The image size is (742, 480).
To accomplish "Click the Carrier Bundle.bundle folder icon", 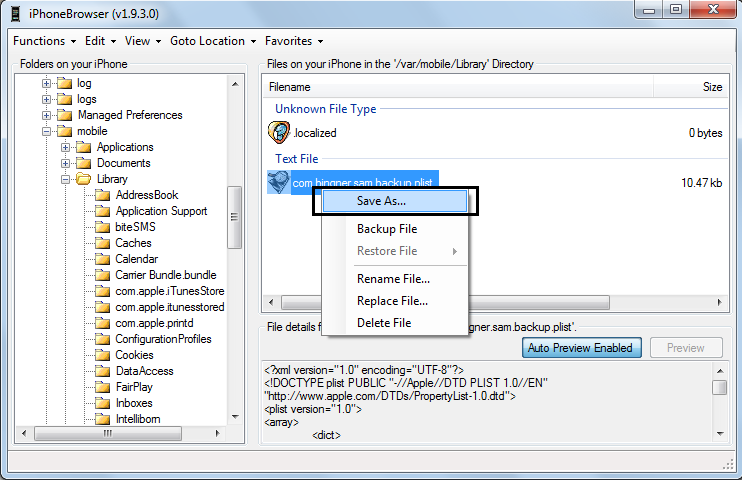I will point(102,276).
